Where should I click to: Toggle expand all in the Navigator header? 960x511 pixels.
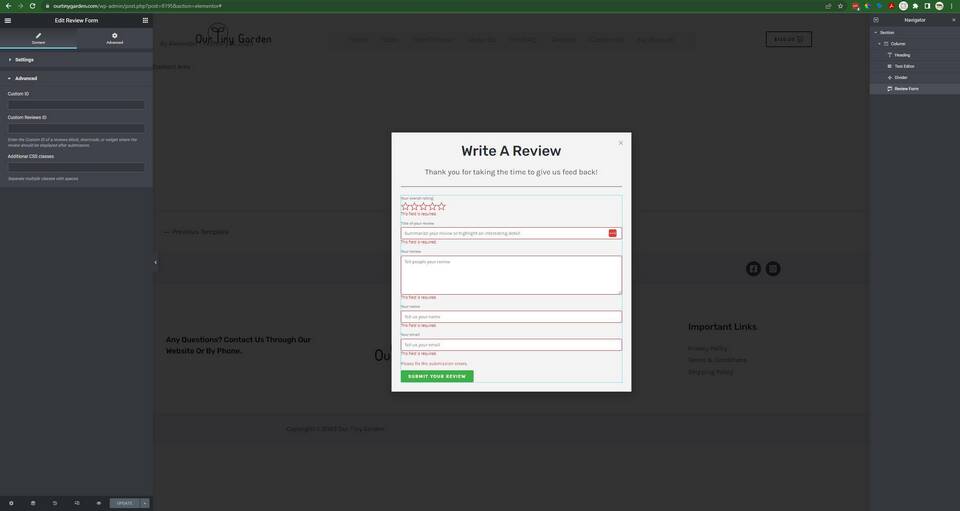[x=876, y=20]
